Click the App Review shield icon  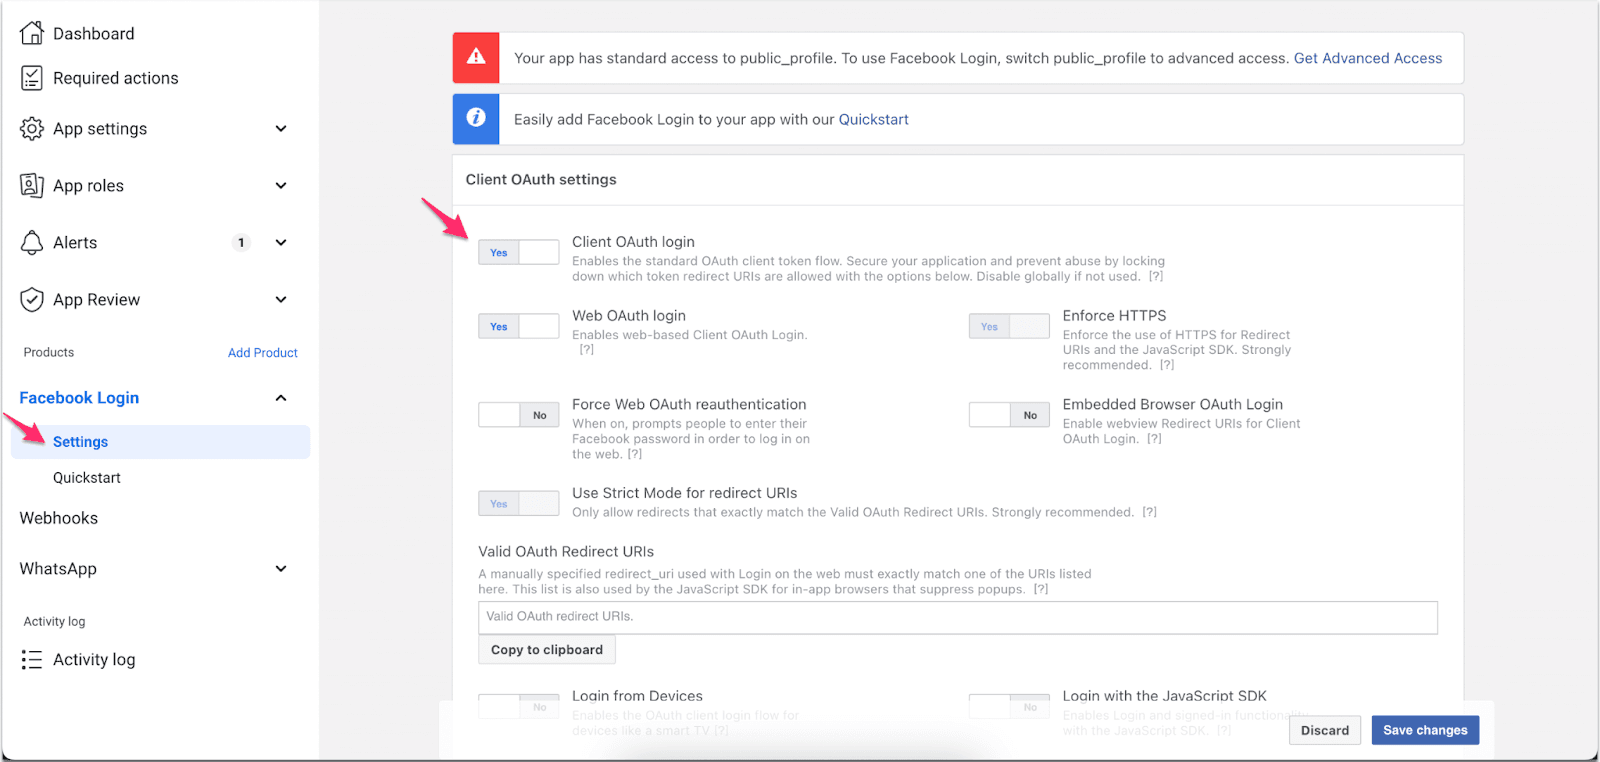[32, 300]
